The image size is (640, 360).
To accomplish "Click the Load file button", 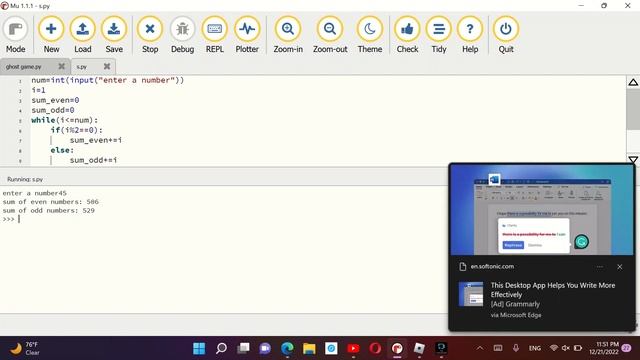I will pos(82,35).
